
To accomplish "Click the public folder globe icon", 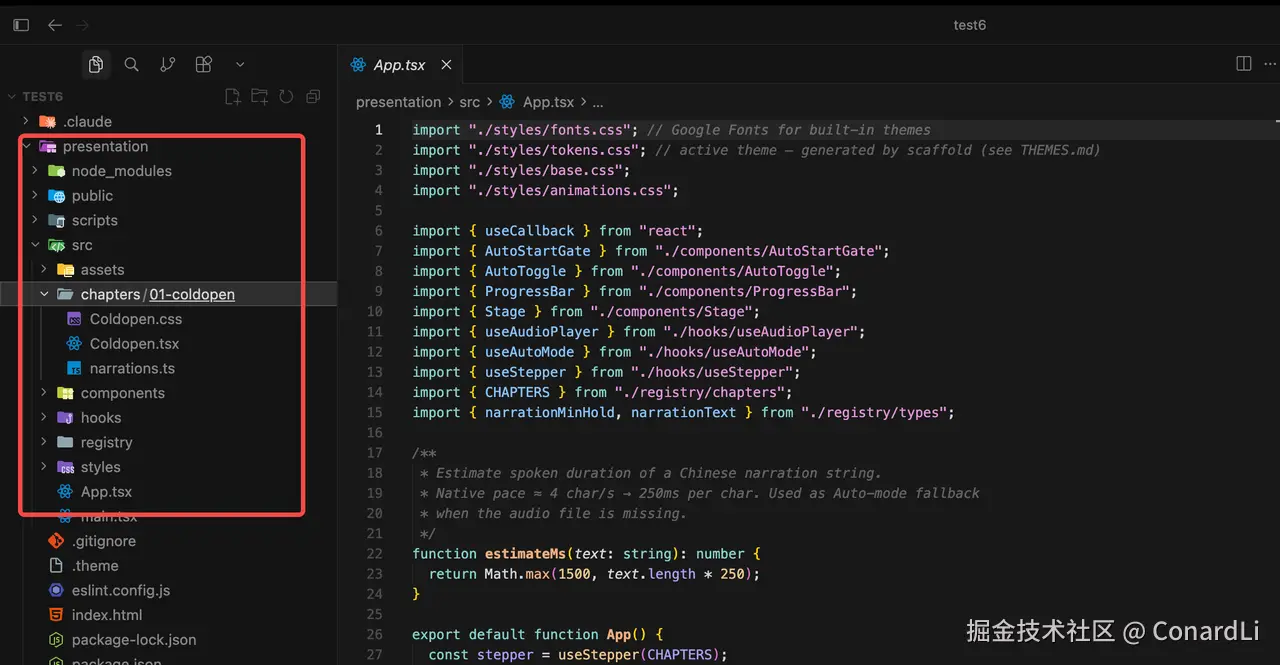I will pyautogui.click(x=56, y=196).
